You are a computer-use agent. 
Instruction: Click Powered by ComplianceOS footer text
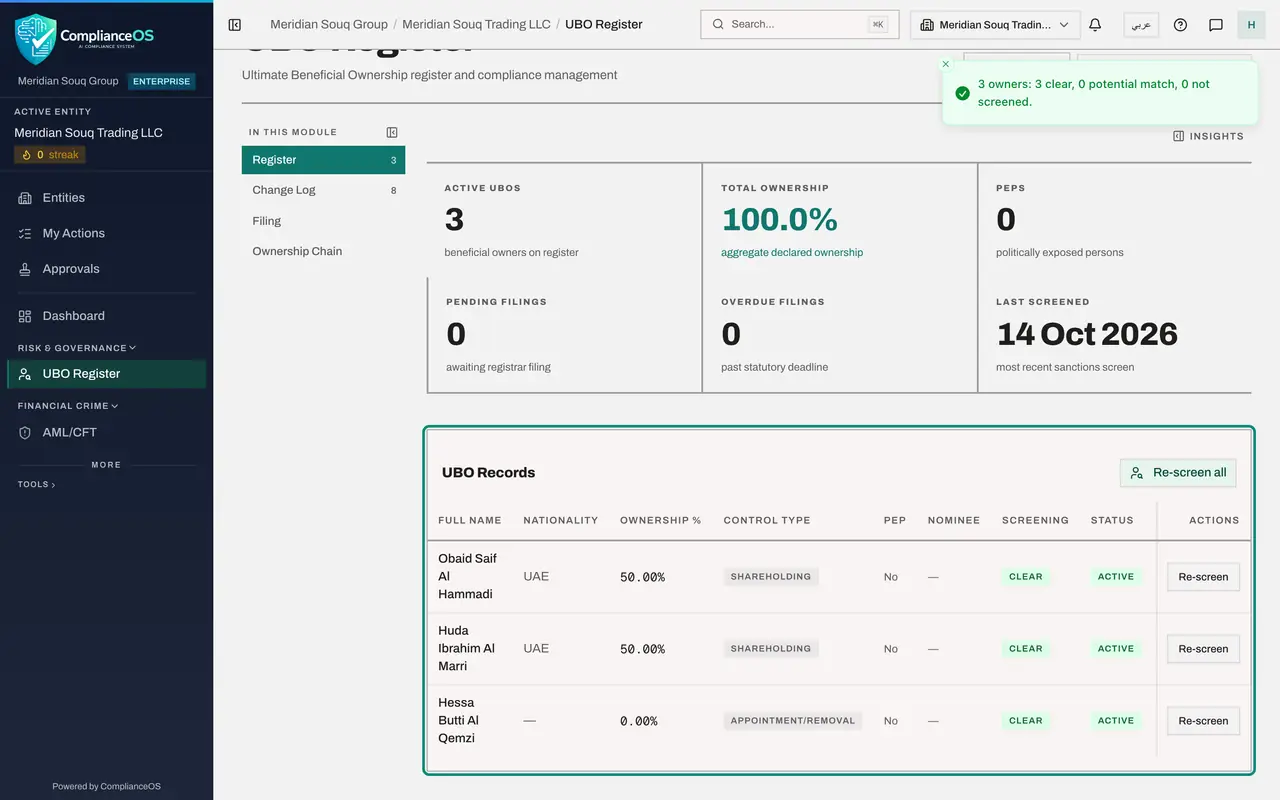pyautogui.click(x=106, y=786)
